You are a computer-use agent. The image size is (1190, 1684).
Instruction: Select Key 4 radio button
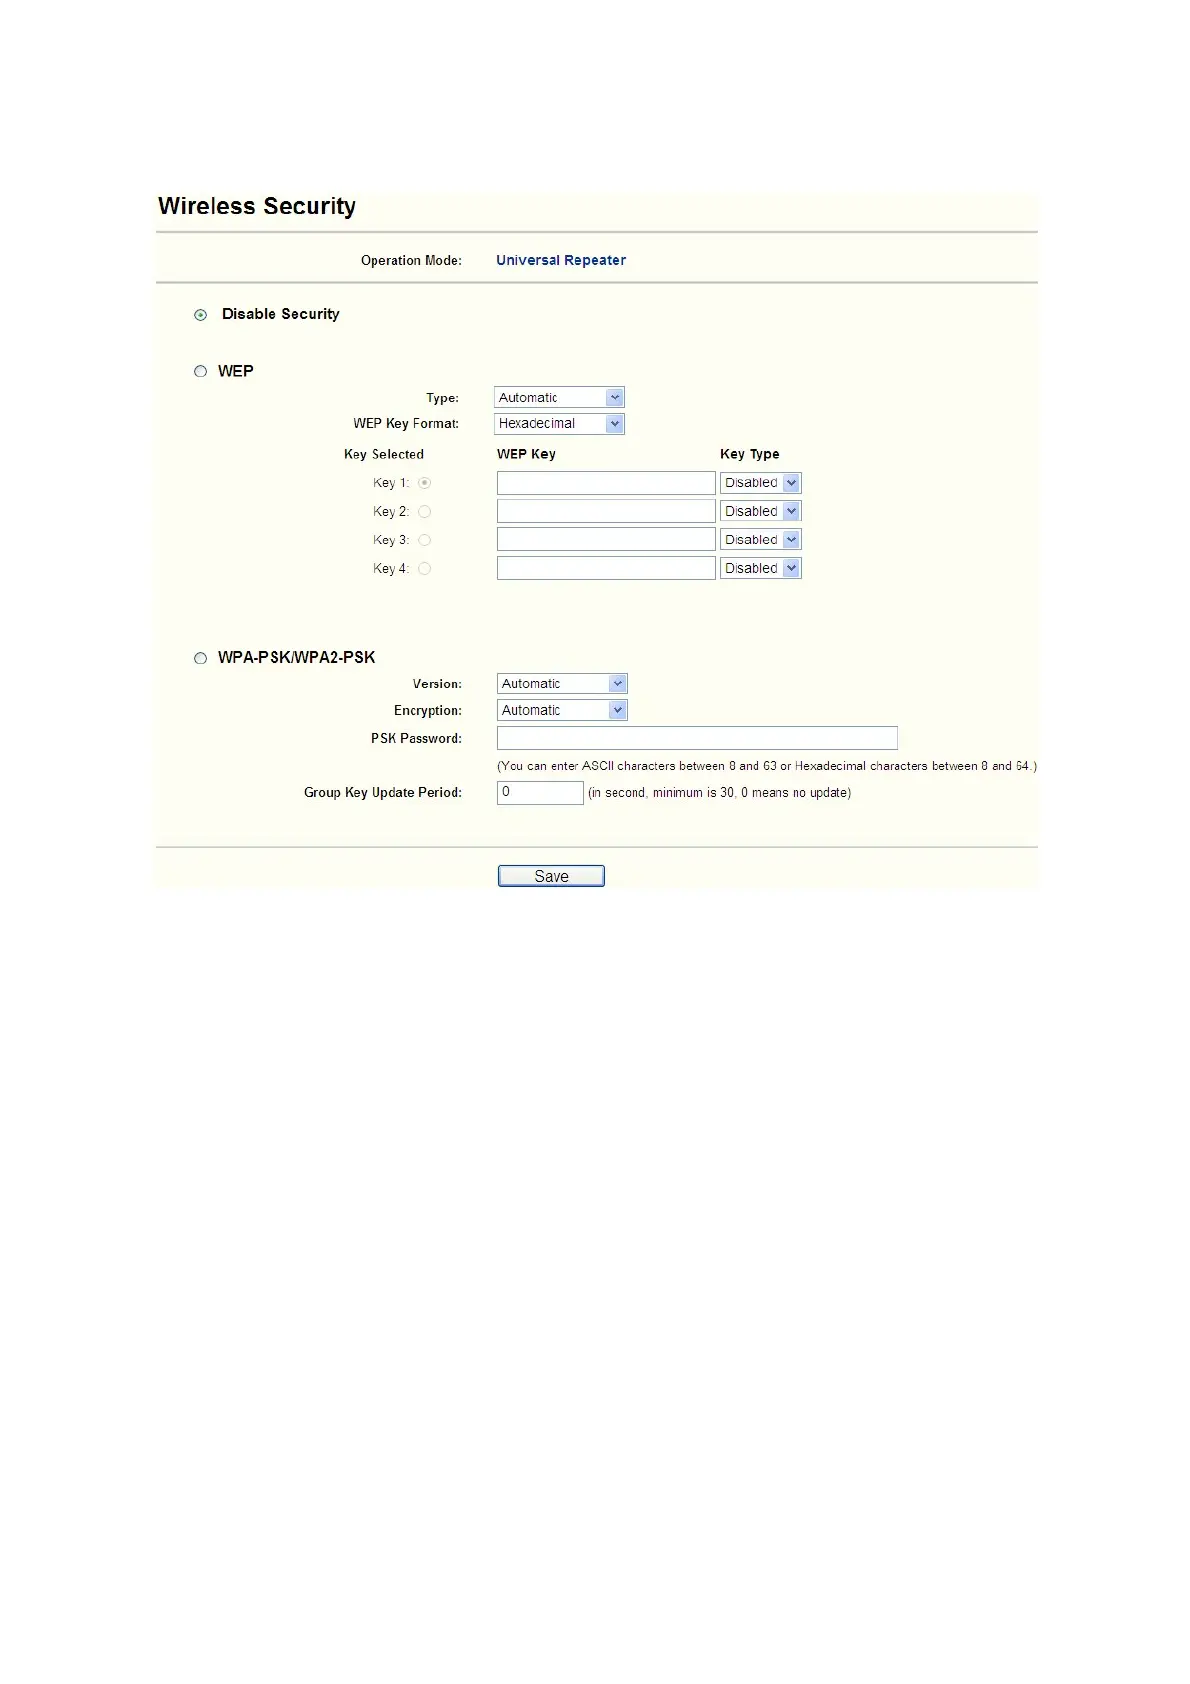click(425, 568)
